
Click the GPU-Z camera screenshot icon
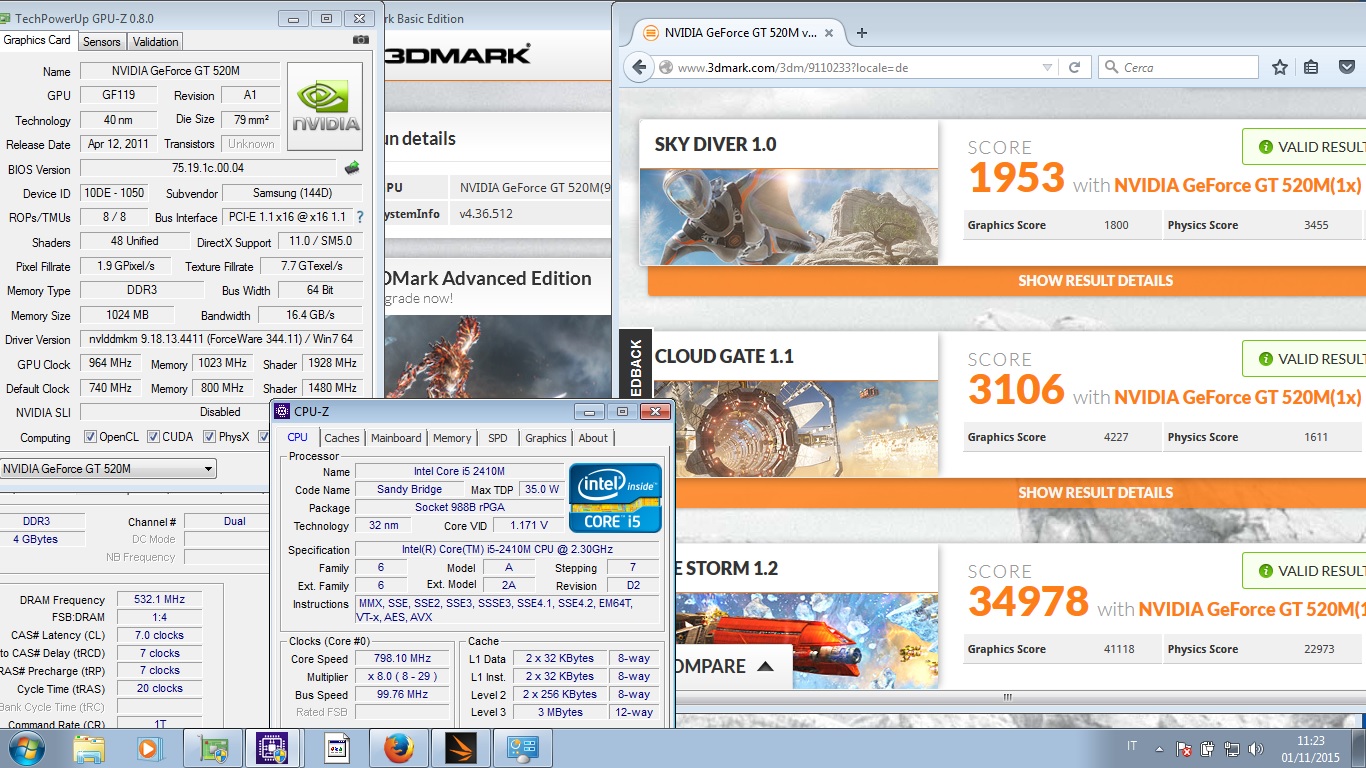[x=361, y=40]
